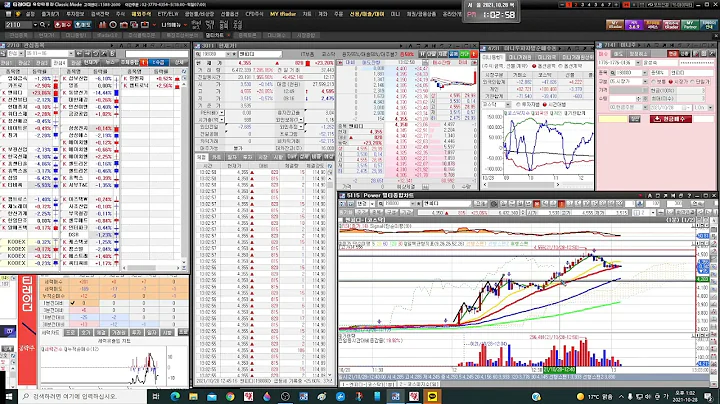
Task: Open the 관심 group dropdown in 관심종목 window
Action: pyautogui.click(x=21, y=54)
